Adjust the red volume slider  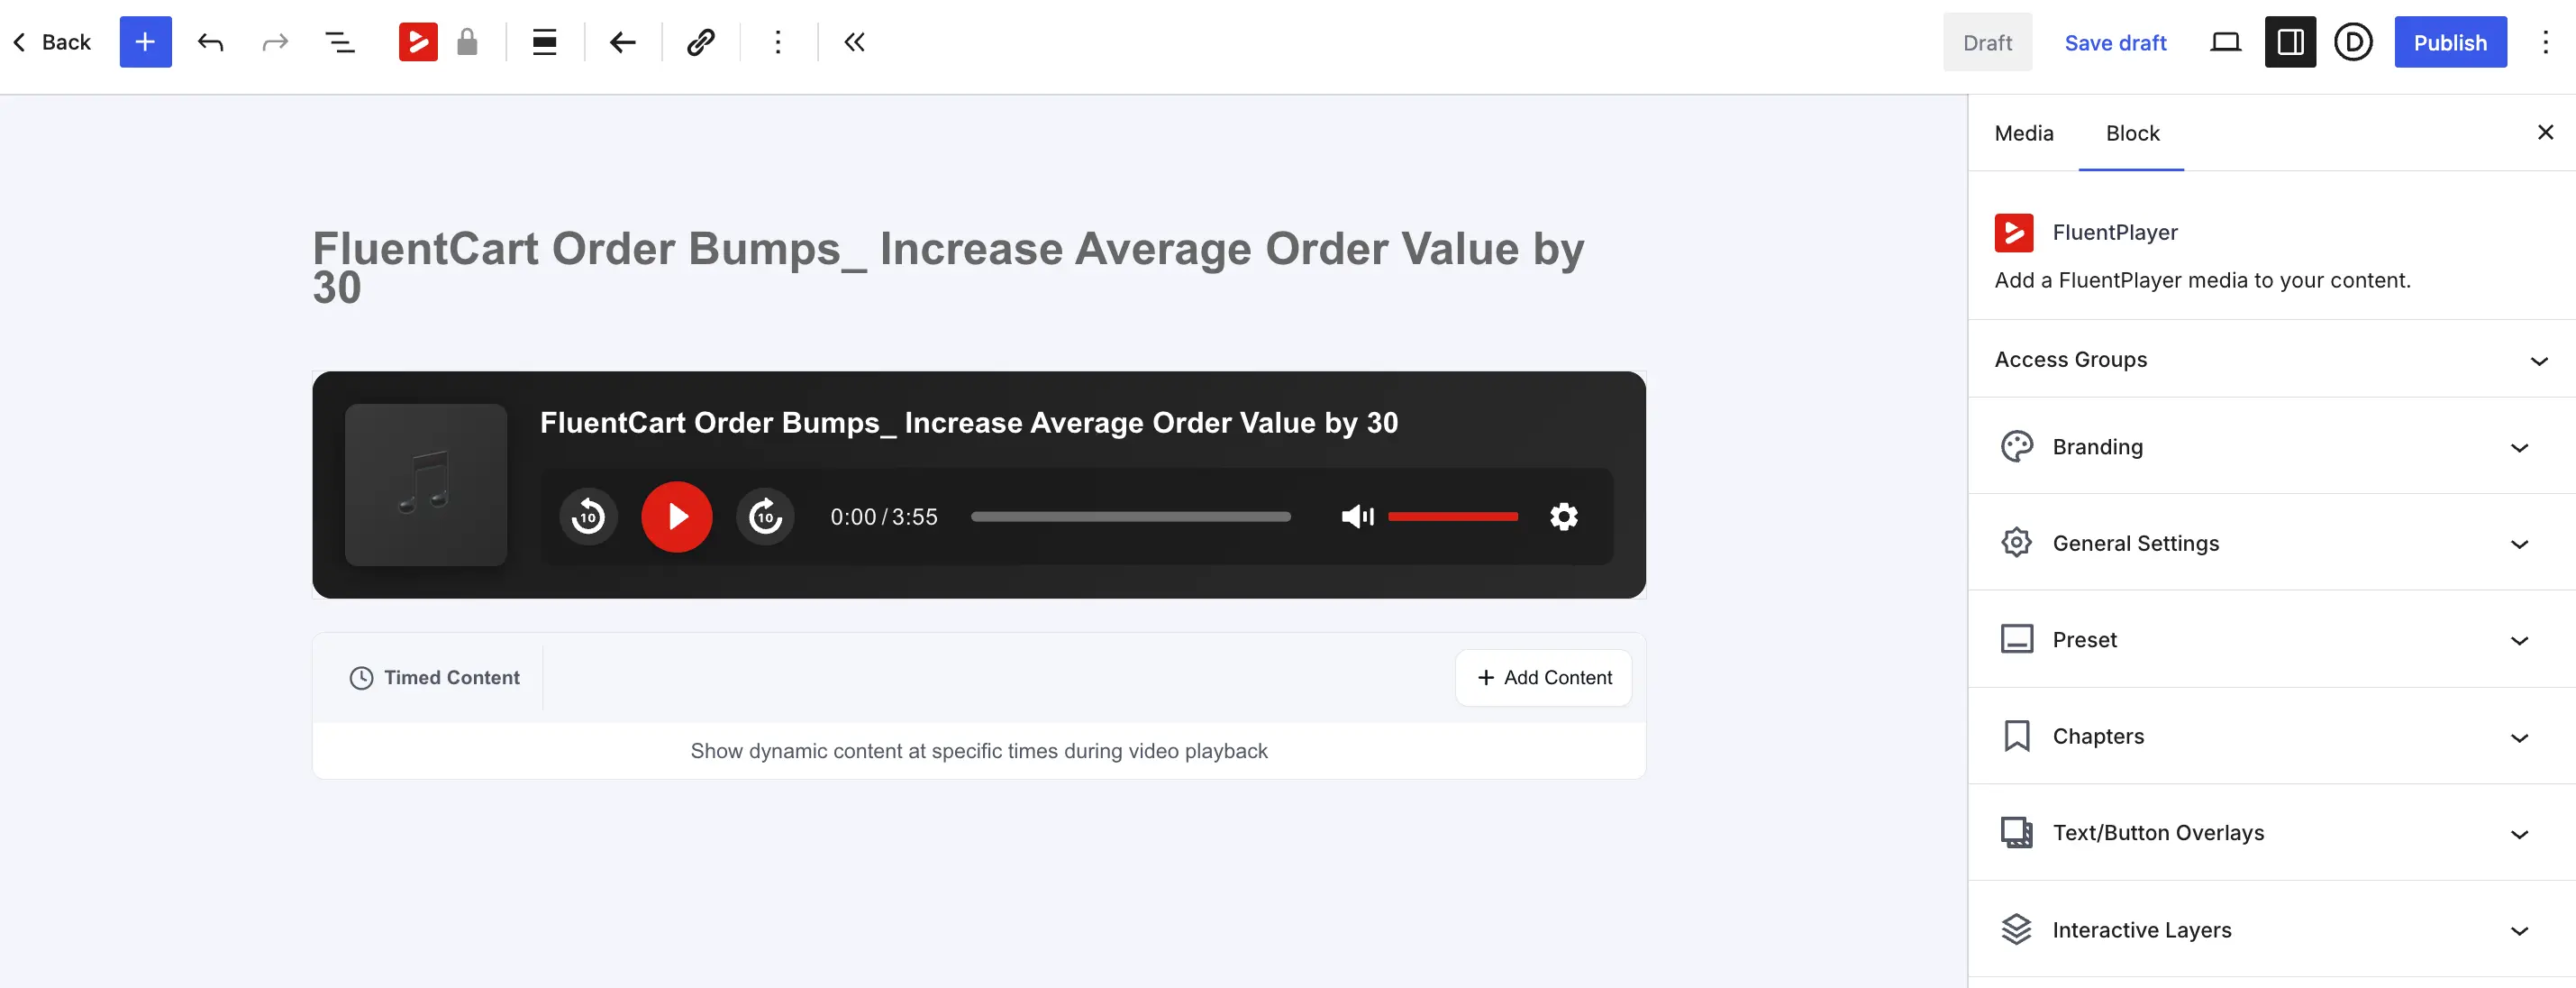pyautogui.click(x=1452, y=517)
